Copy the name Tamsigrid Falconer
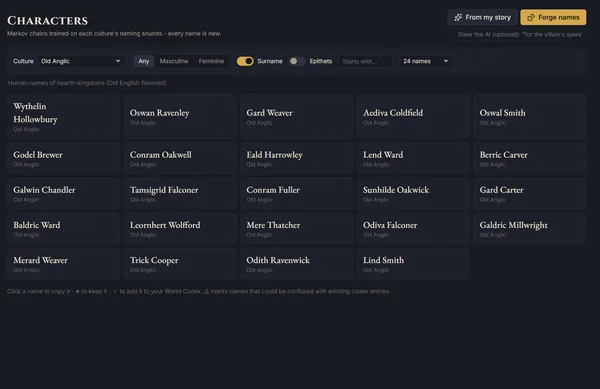 click(164, 190)
